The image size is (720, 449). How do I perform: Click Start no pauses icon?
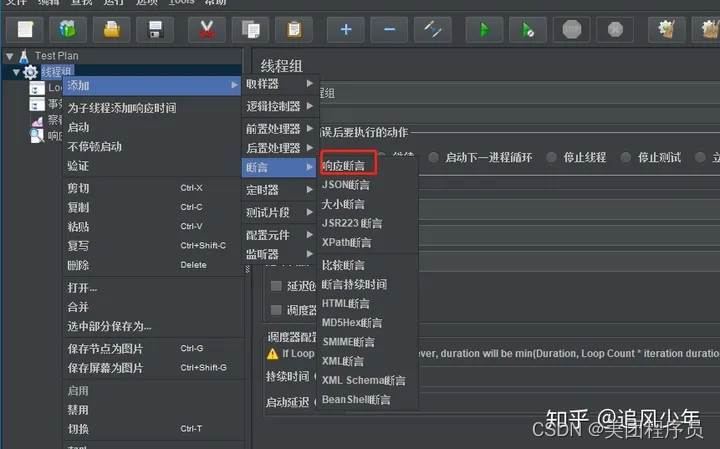[528, 30]
